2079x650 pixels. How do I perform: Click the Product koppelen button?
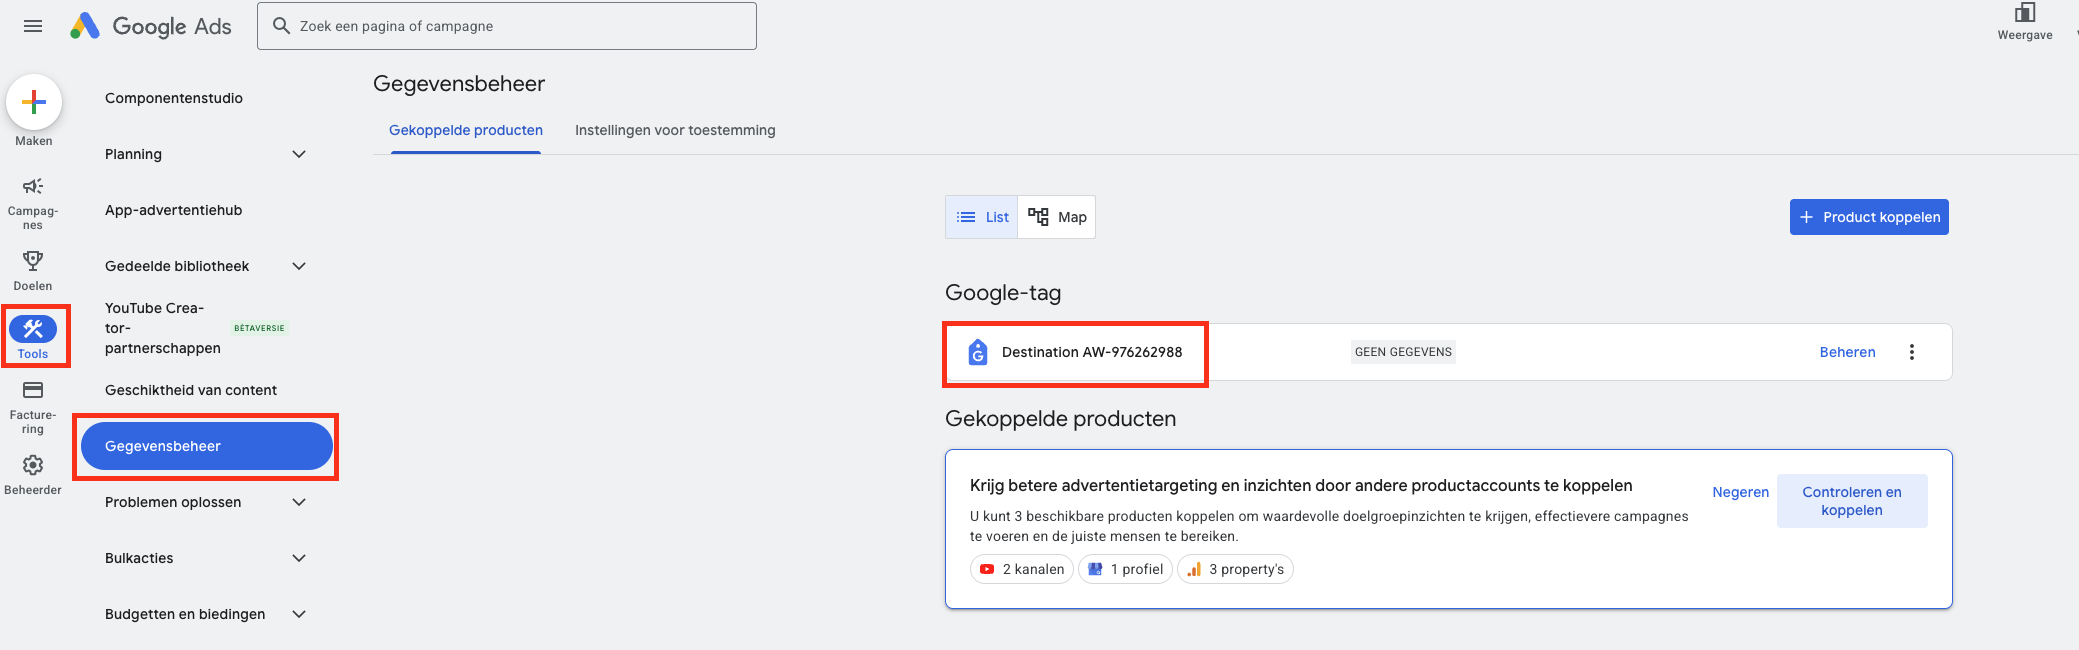coord(1869,217)
